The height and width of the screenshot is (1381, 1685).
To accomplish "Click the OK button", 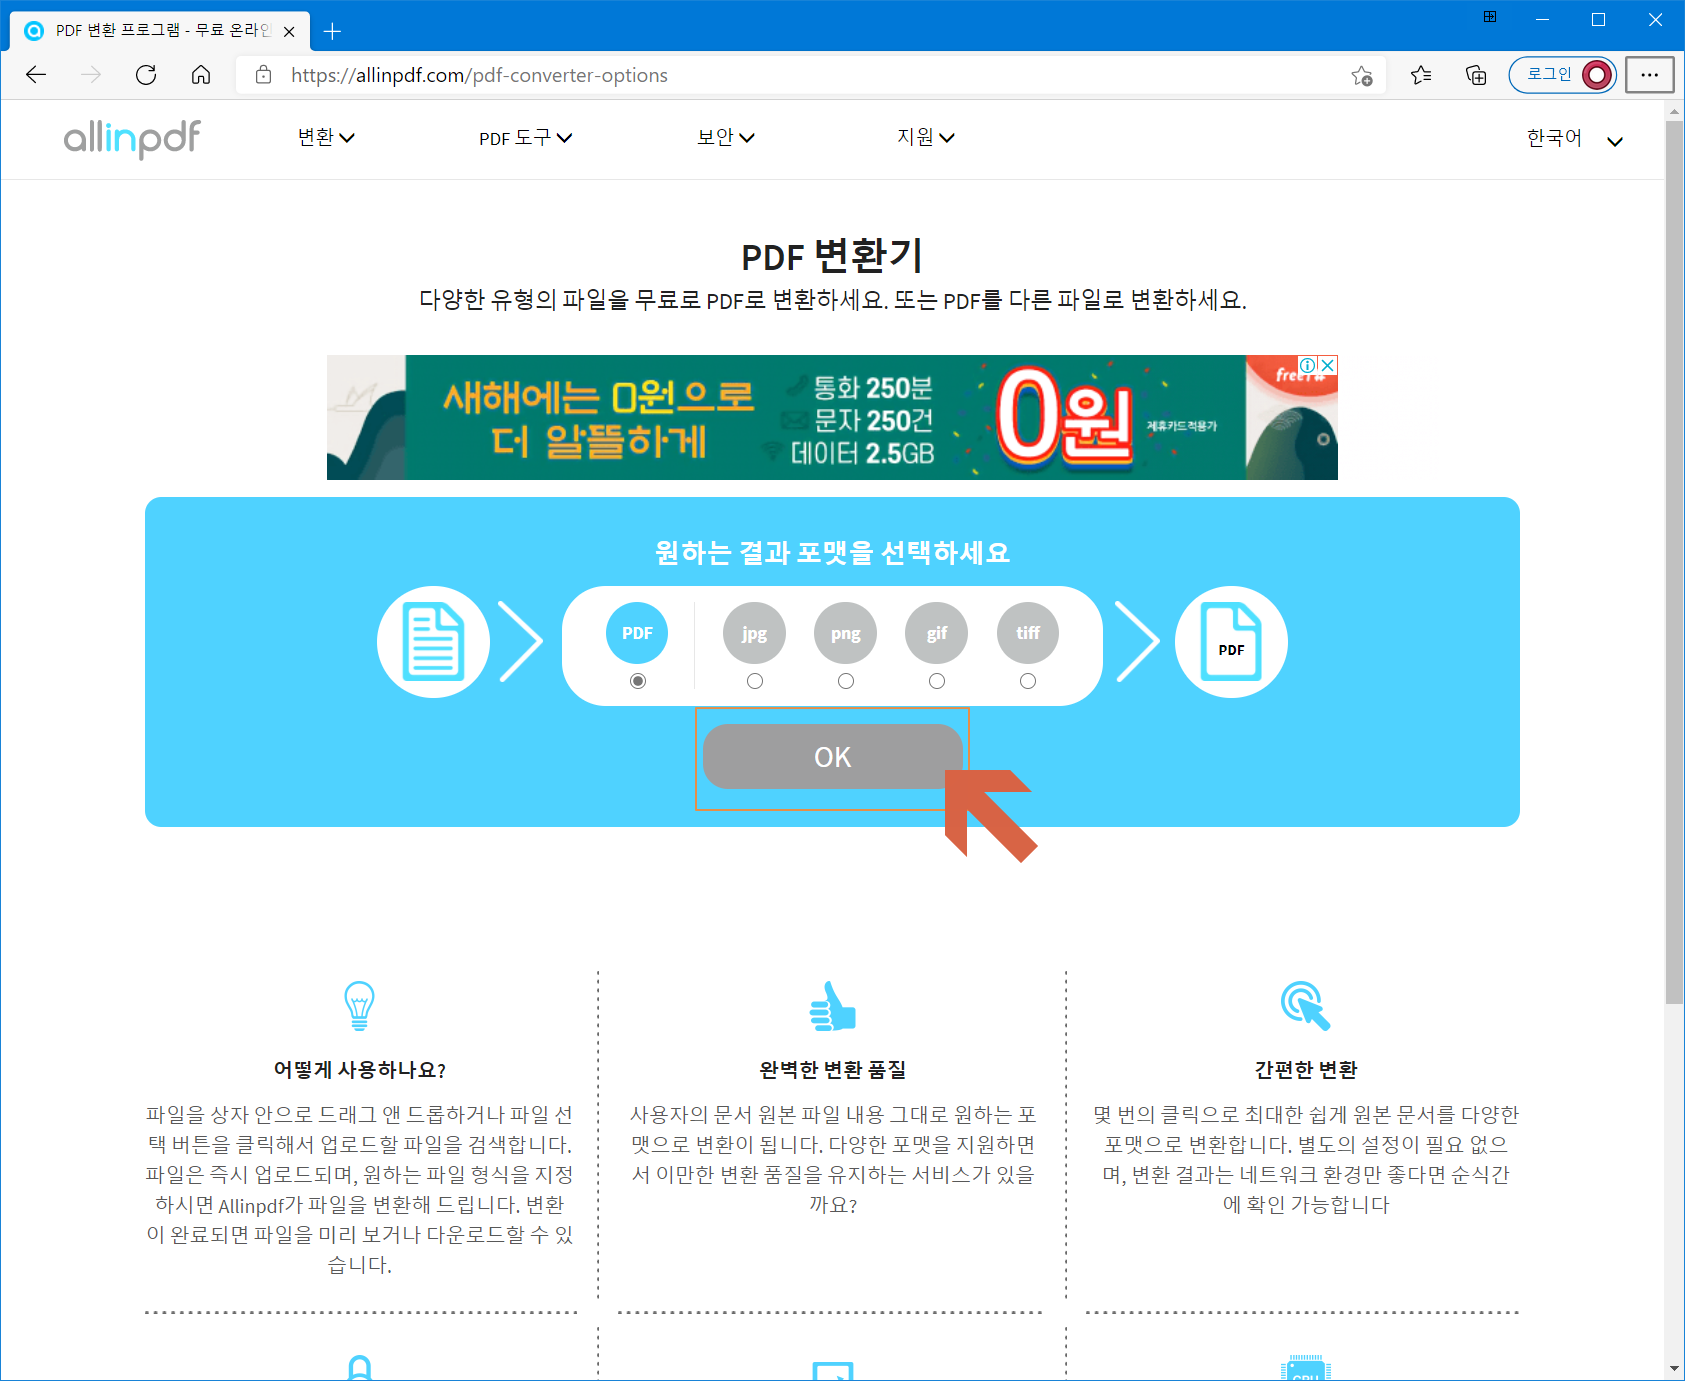I will point(833,757).
